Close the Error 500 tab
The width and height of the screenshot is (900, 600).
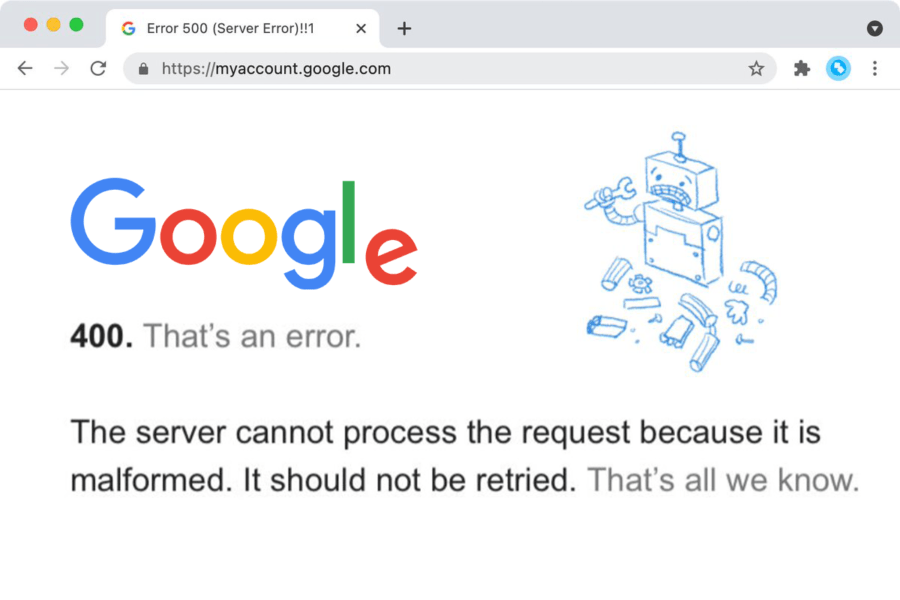click(x=361, y=28)
